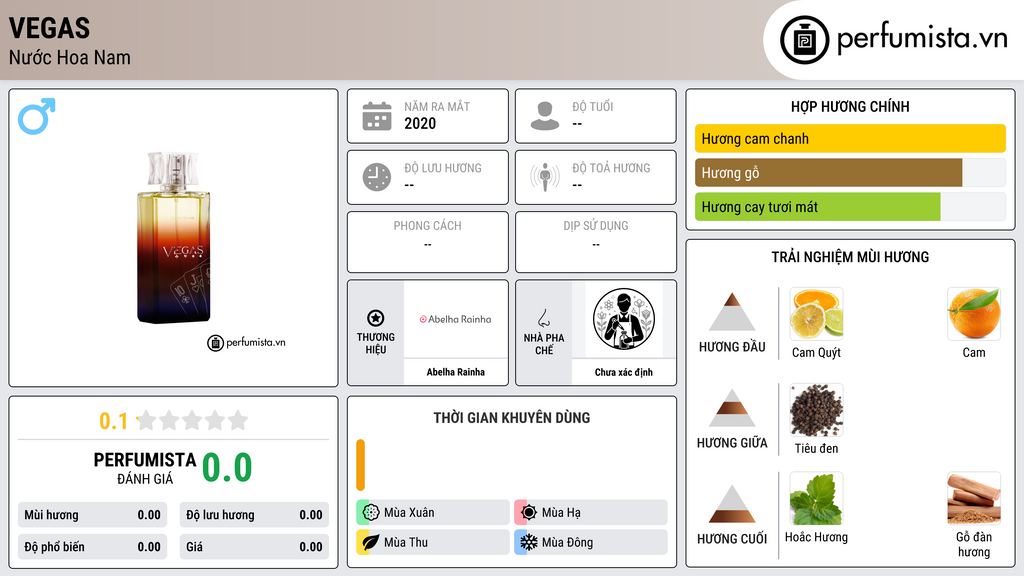Click the Cam Quýt citrus image
The width and height of the screenshot is (1024, 576).
[816, 313]
